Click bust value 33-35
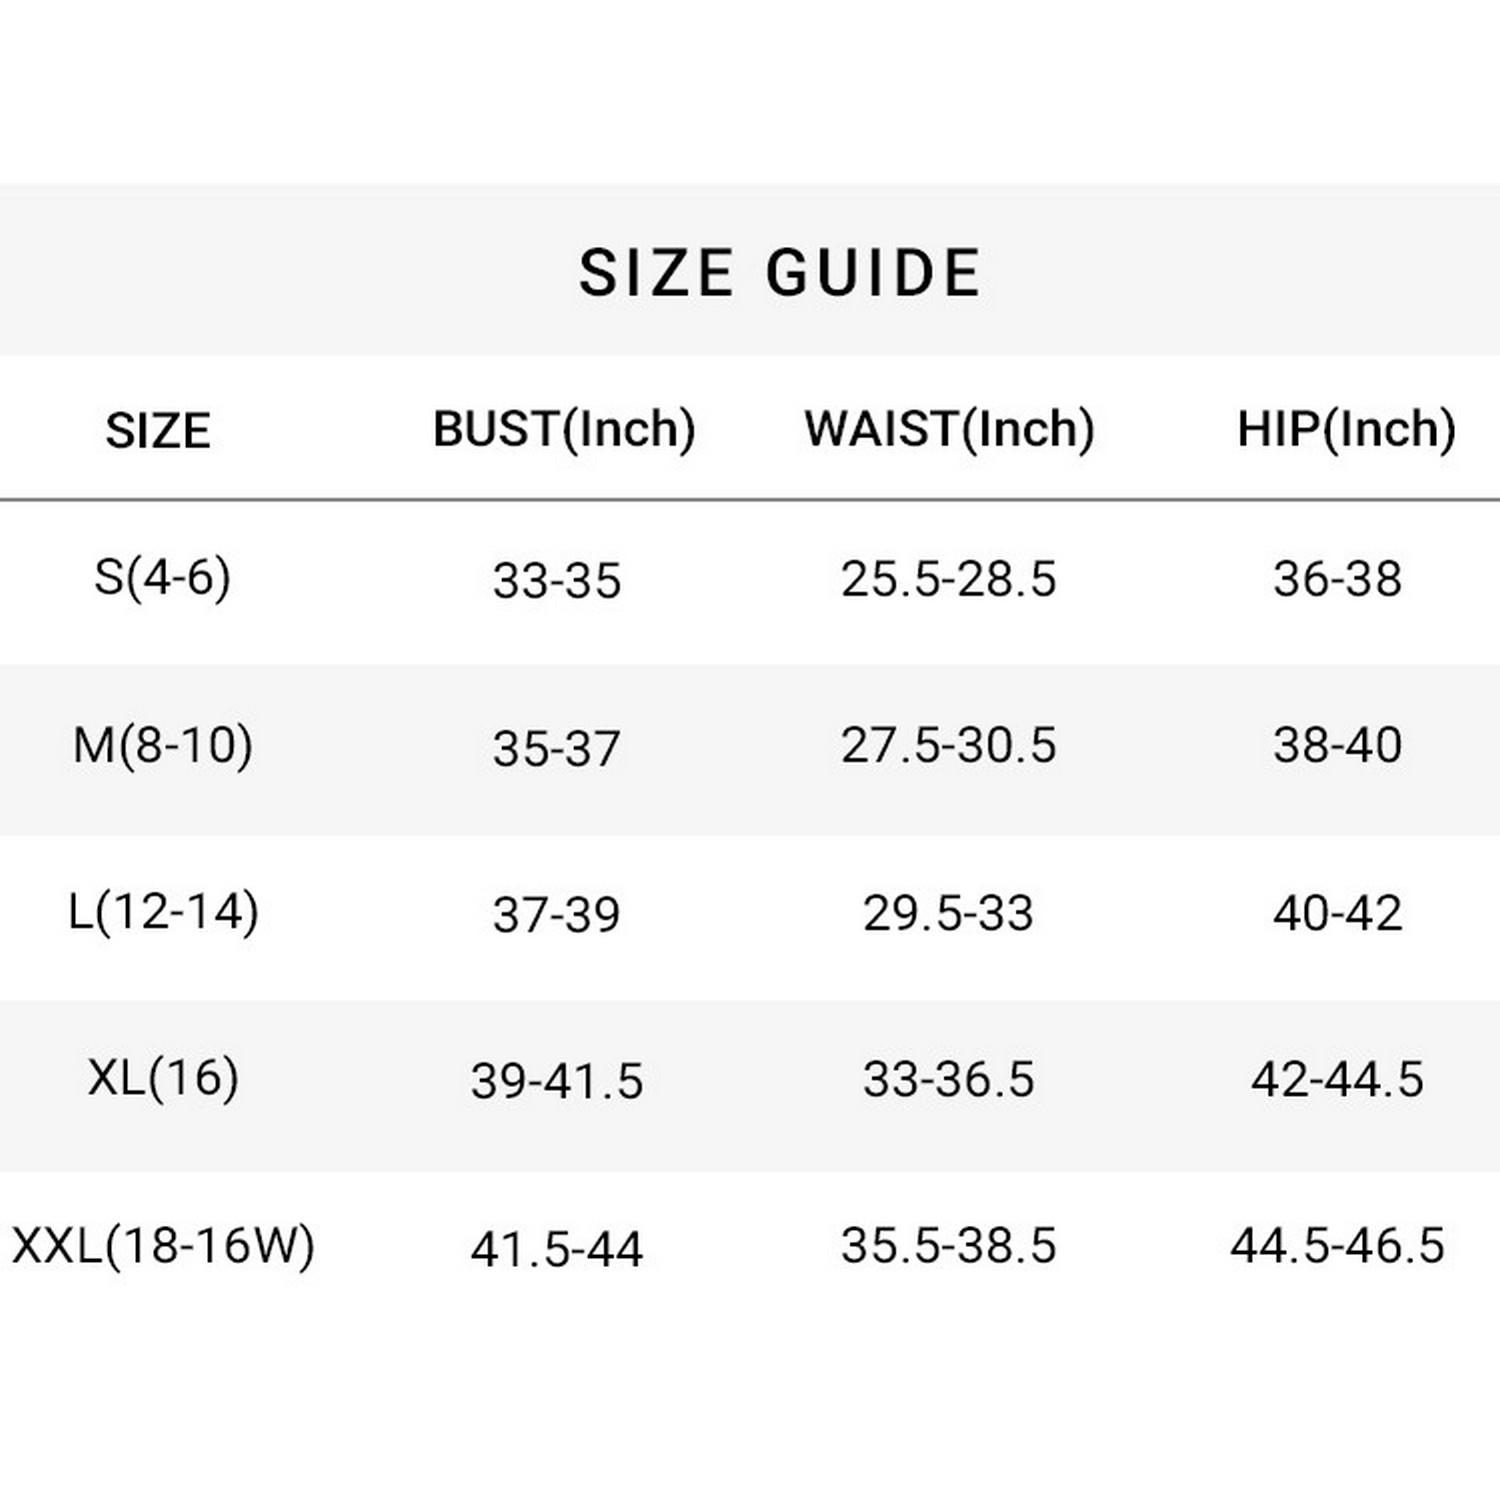 point(557,580)
